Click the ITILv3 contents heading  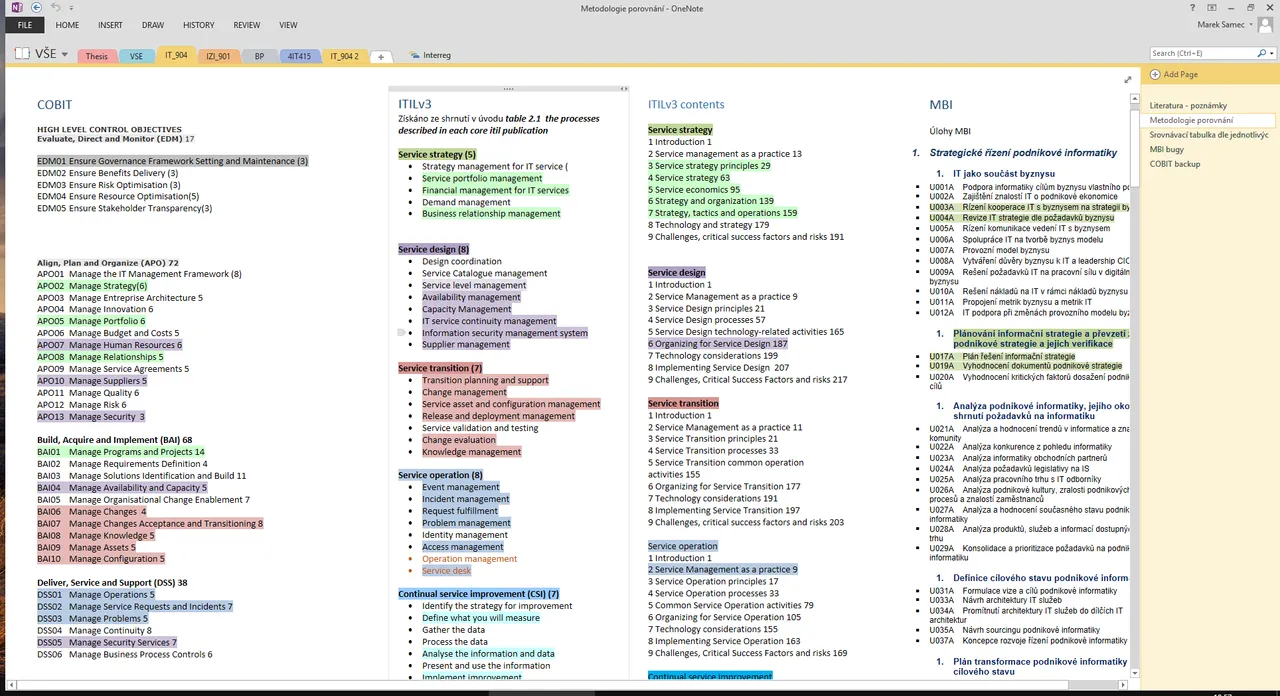686,104
